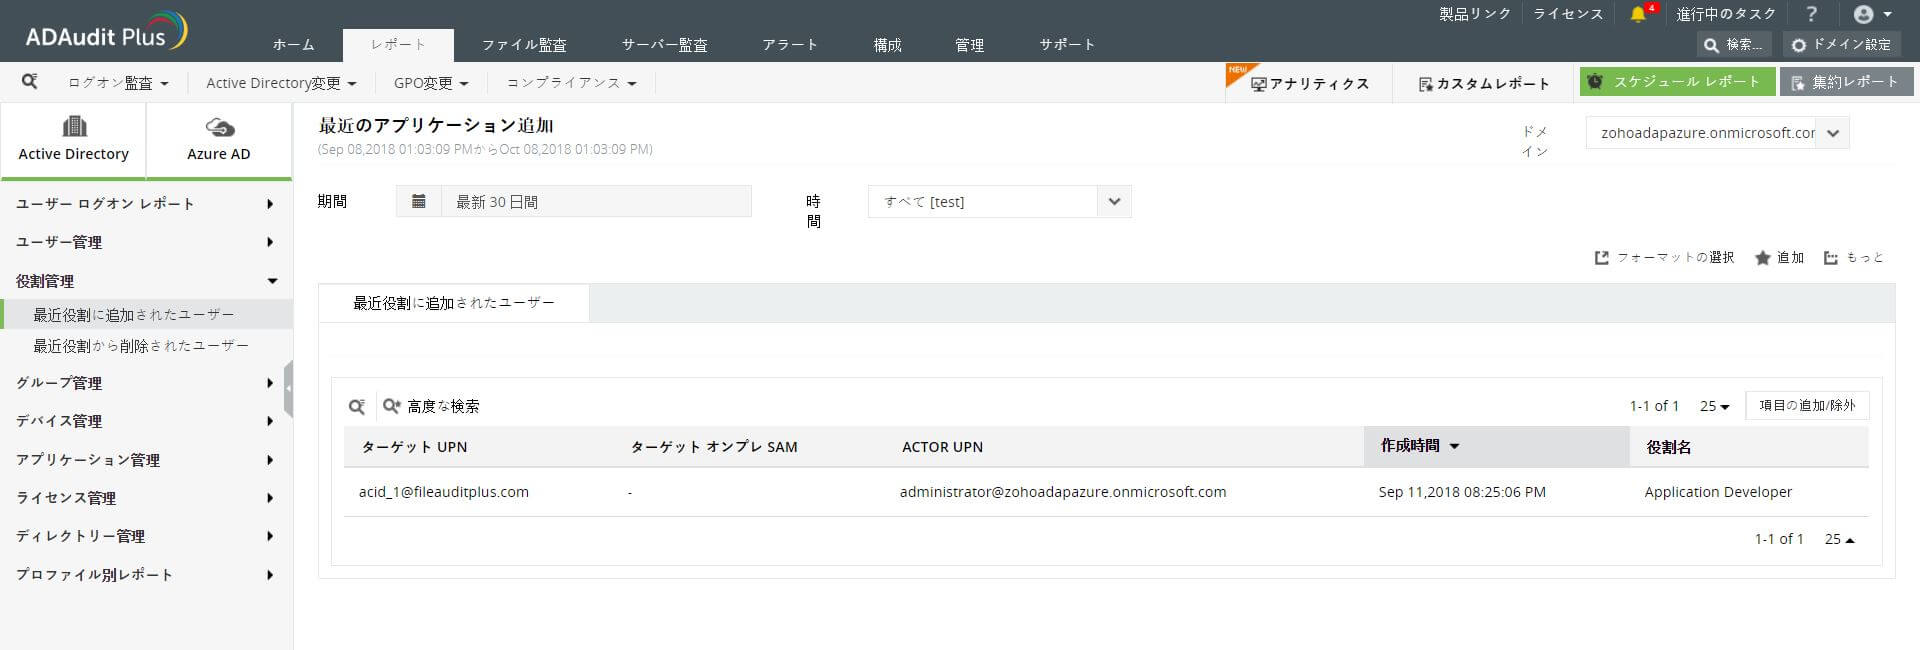Open ライセンス link in top bar
This screenshot has width=1920, height=650.
1568,14
